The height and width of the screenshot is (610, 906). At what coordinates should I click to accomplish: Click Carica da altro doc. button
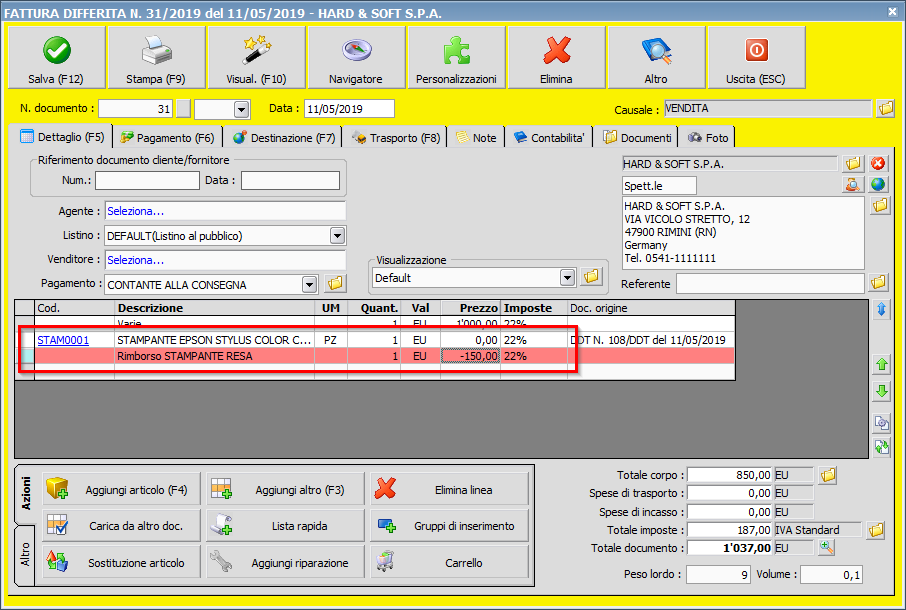(x=121, y=526)
